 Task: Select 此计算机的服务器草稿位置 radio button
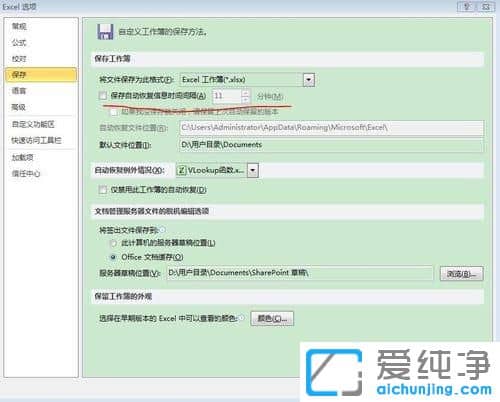coord(114,243)
